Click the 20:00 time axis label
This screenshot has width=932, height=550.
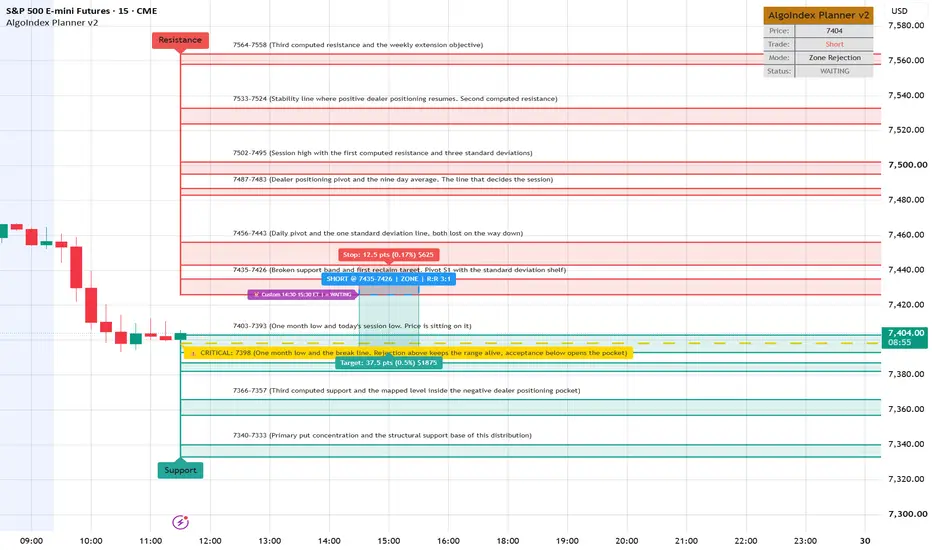[x=626, y=541]
